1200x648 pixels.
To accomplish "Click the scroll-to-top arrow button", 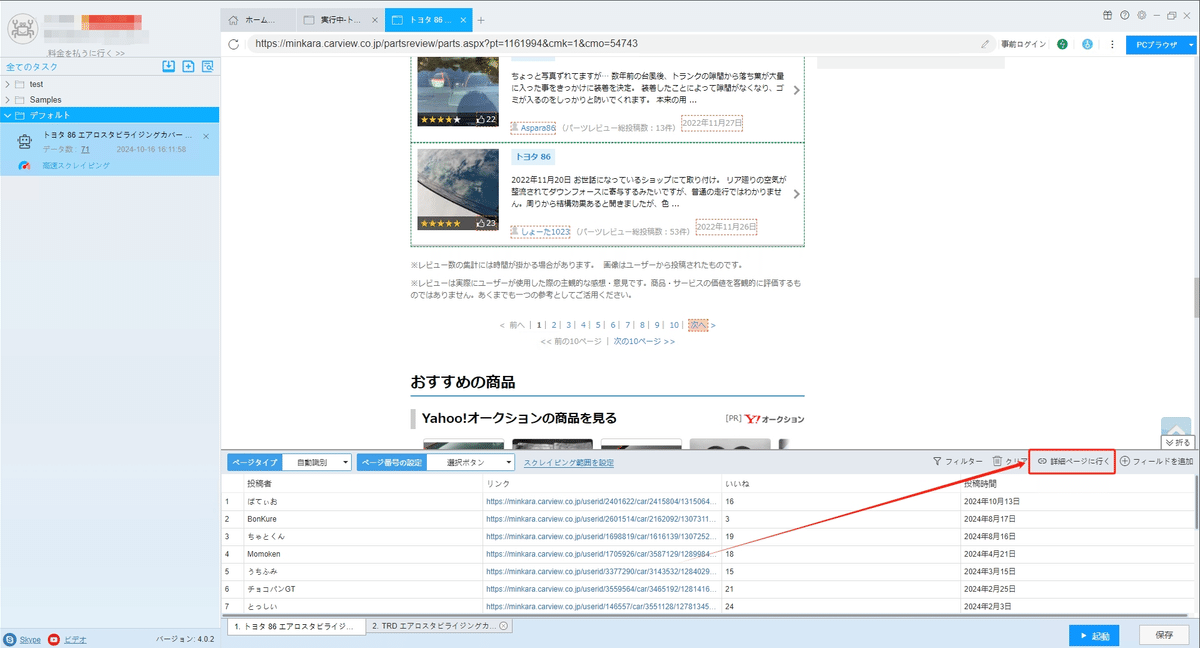I will (1175, 428).
